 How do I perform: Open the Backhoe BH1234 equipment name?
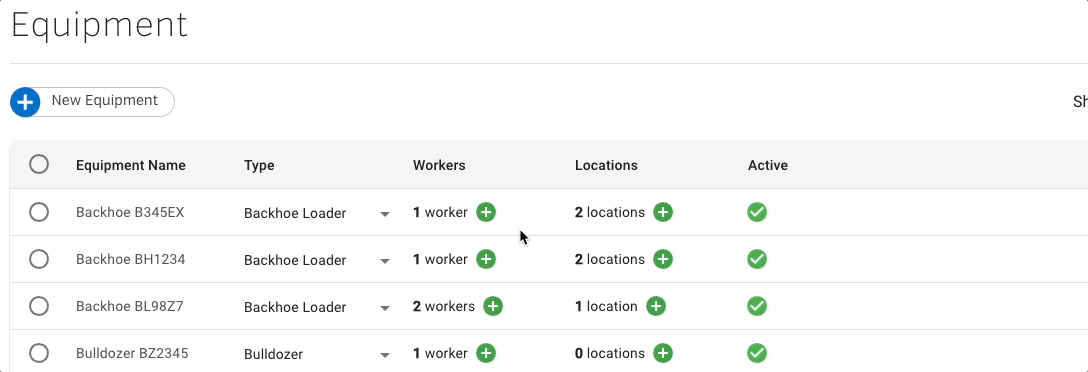[130, 260]
